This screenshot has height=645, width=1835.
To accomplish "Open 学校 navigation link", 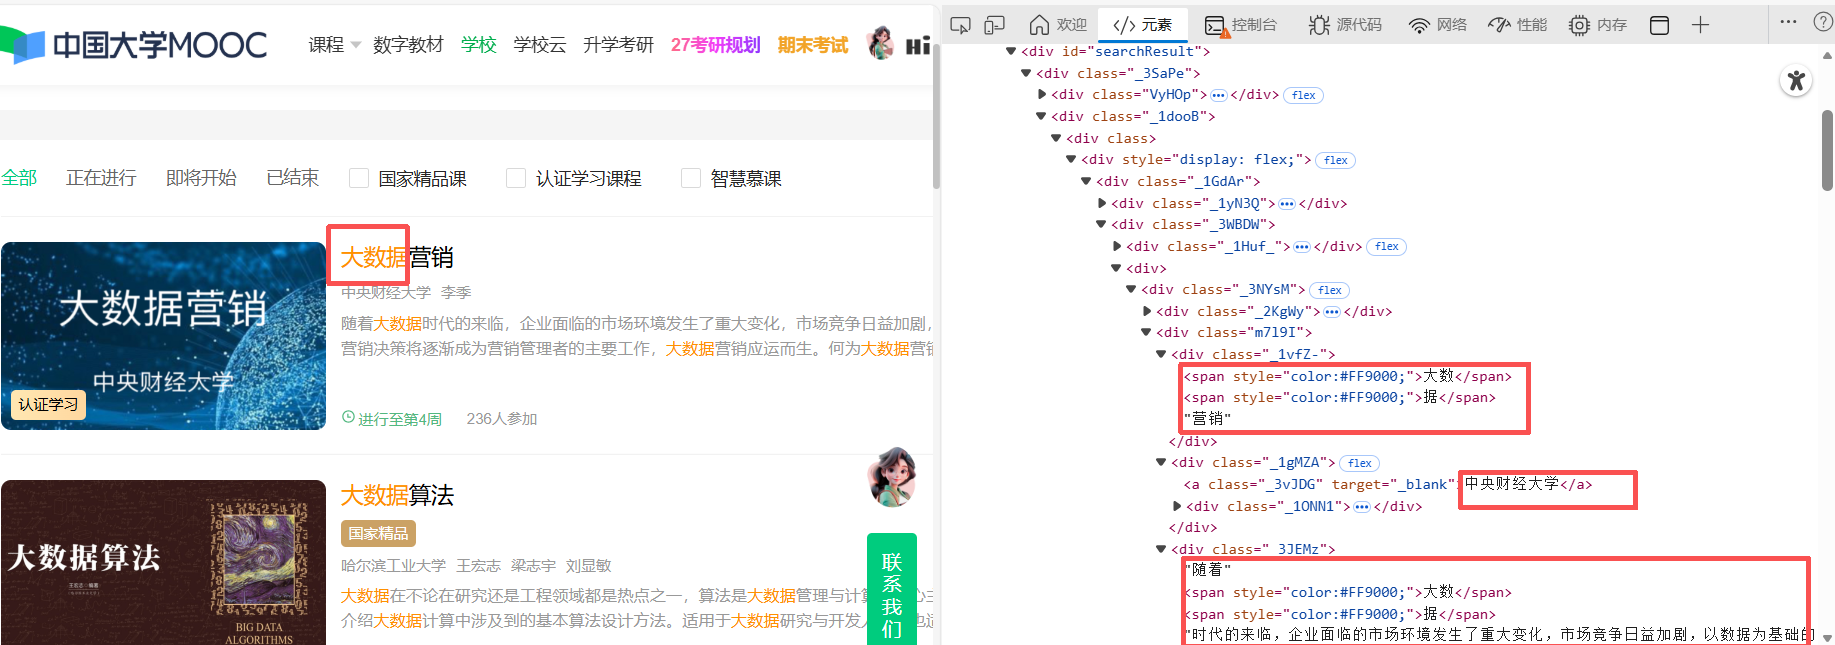I will click(x=478, y=45).
